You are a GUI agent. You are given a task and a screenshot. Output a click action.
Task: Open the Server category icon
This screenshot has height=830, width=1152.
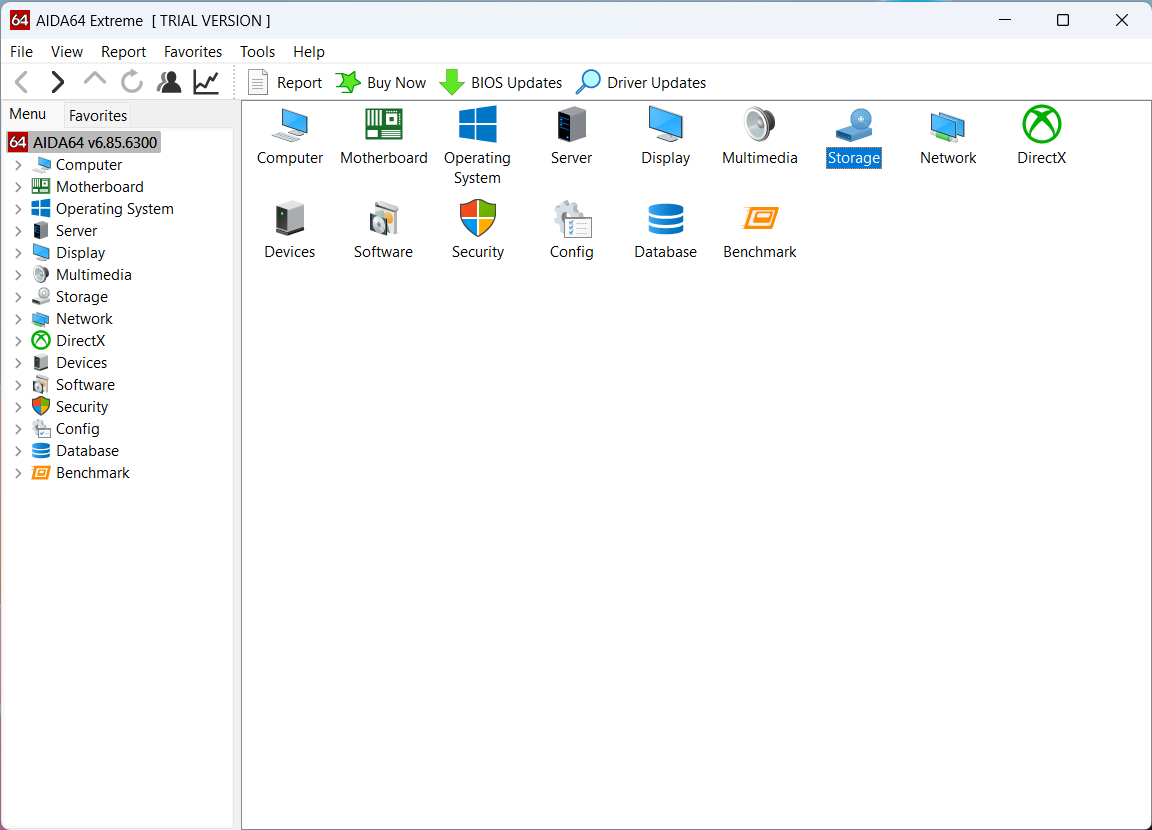tap(571, 137)
